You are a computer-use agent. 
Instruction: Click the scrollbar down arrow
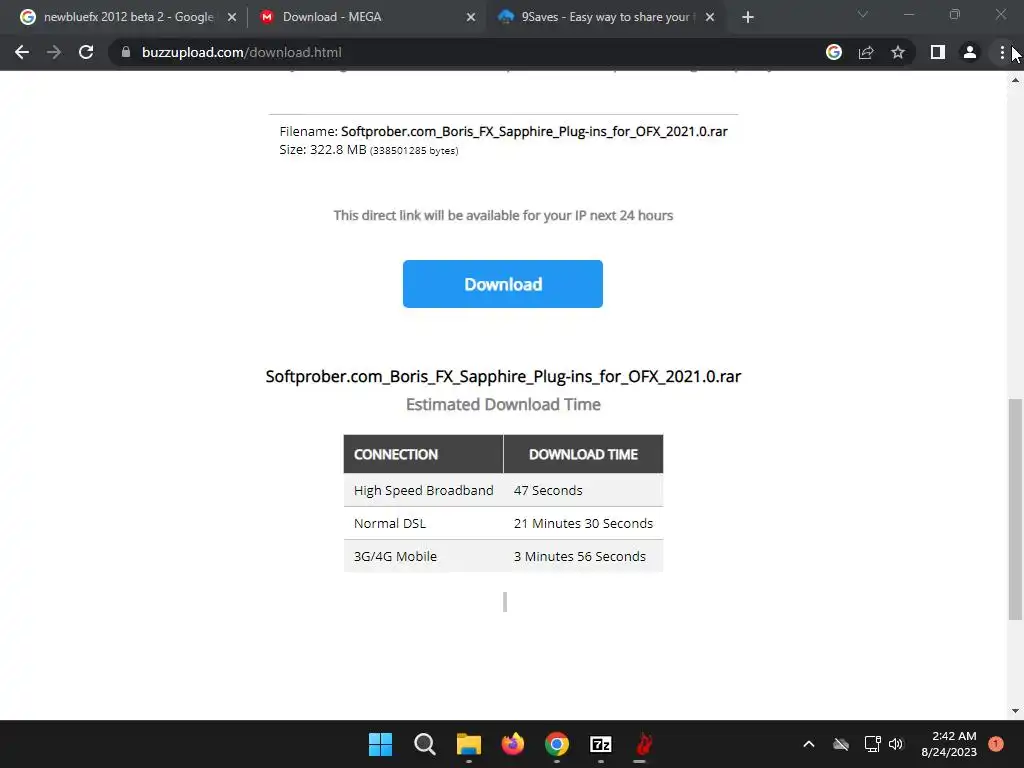[x=1015, y=711]
